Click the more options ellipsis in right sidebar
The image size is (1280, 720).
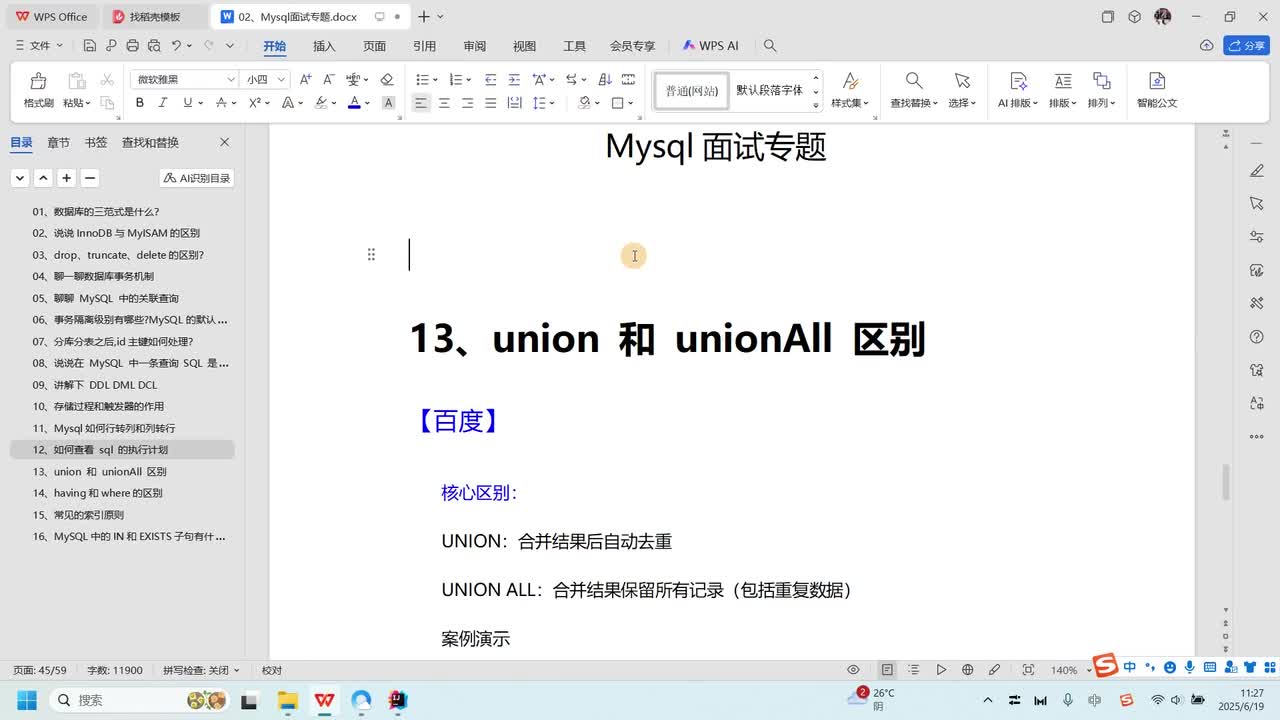click(x=1257, y=437)
